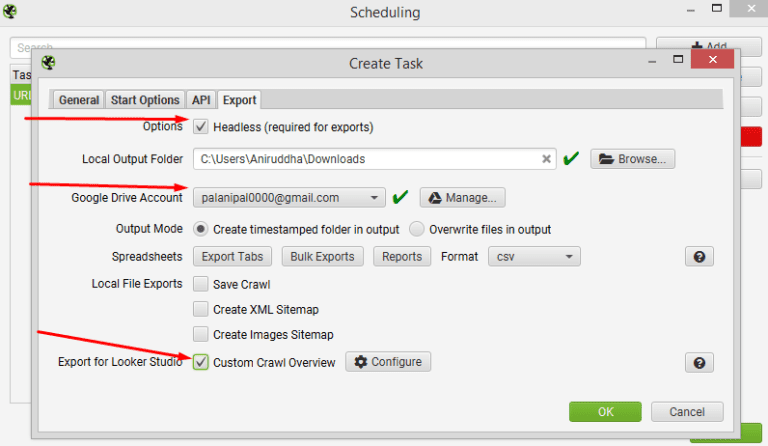This screenshot has width=768, height=446.
Task: Tick Create XML Sitemap checkbox
Action: [x=200, y=309]
